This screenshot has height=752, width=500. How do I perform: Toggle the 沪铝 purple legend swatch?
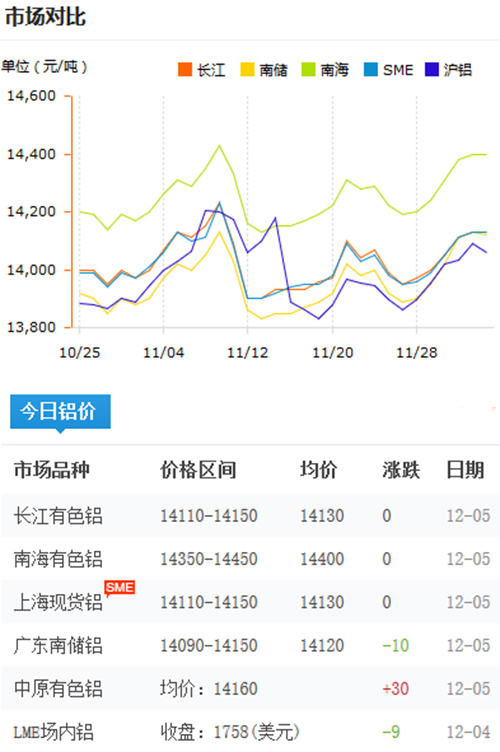click(x=432, y=70)
